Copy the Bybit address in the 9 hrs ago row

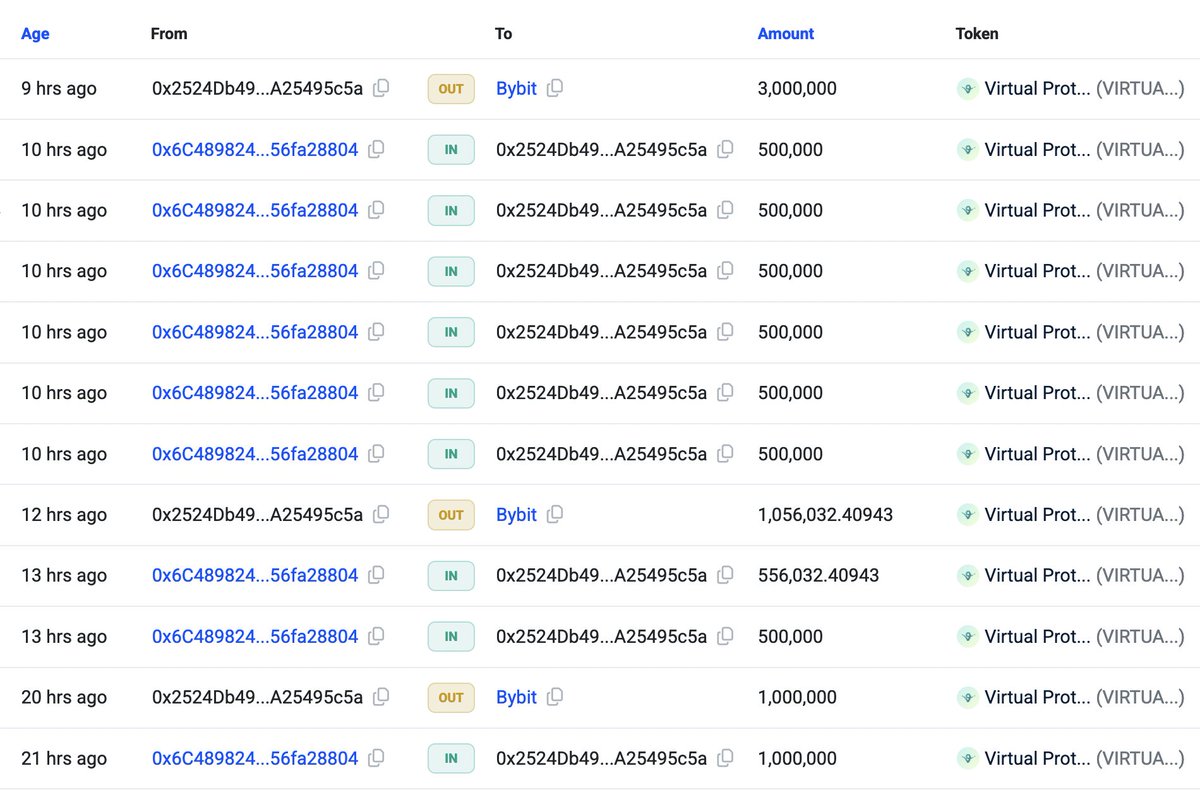[x=555, y=88]
